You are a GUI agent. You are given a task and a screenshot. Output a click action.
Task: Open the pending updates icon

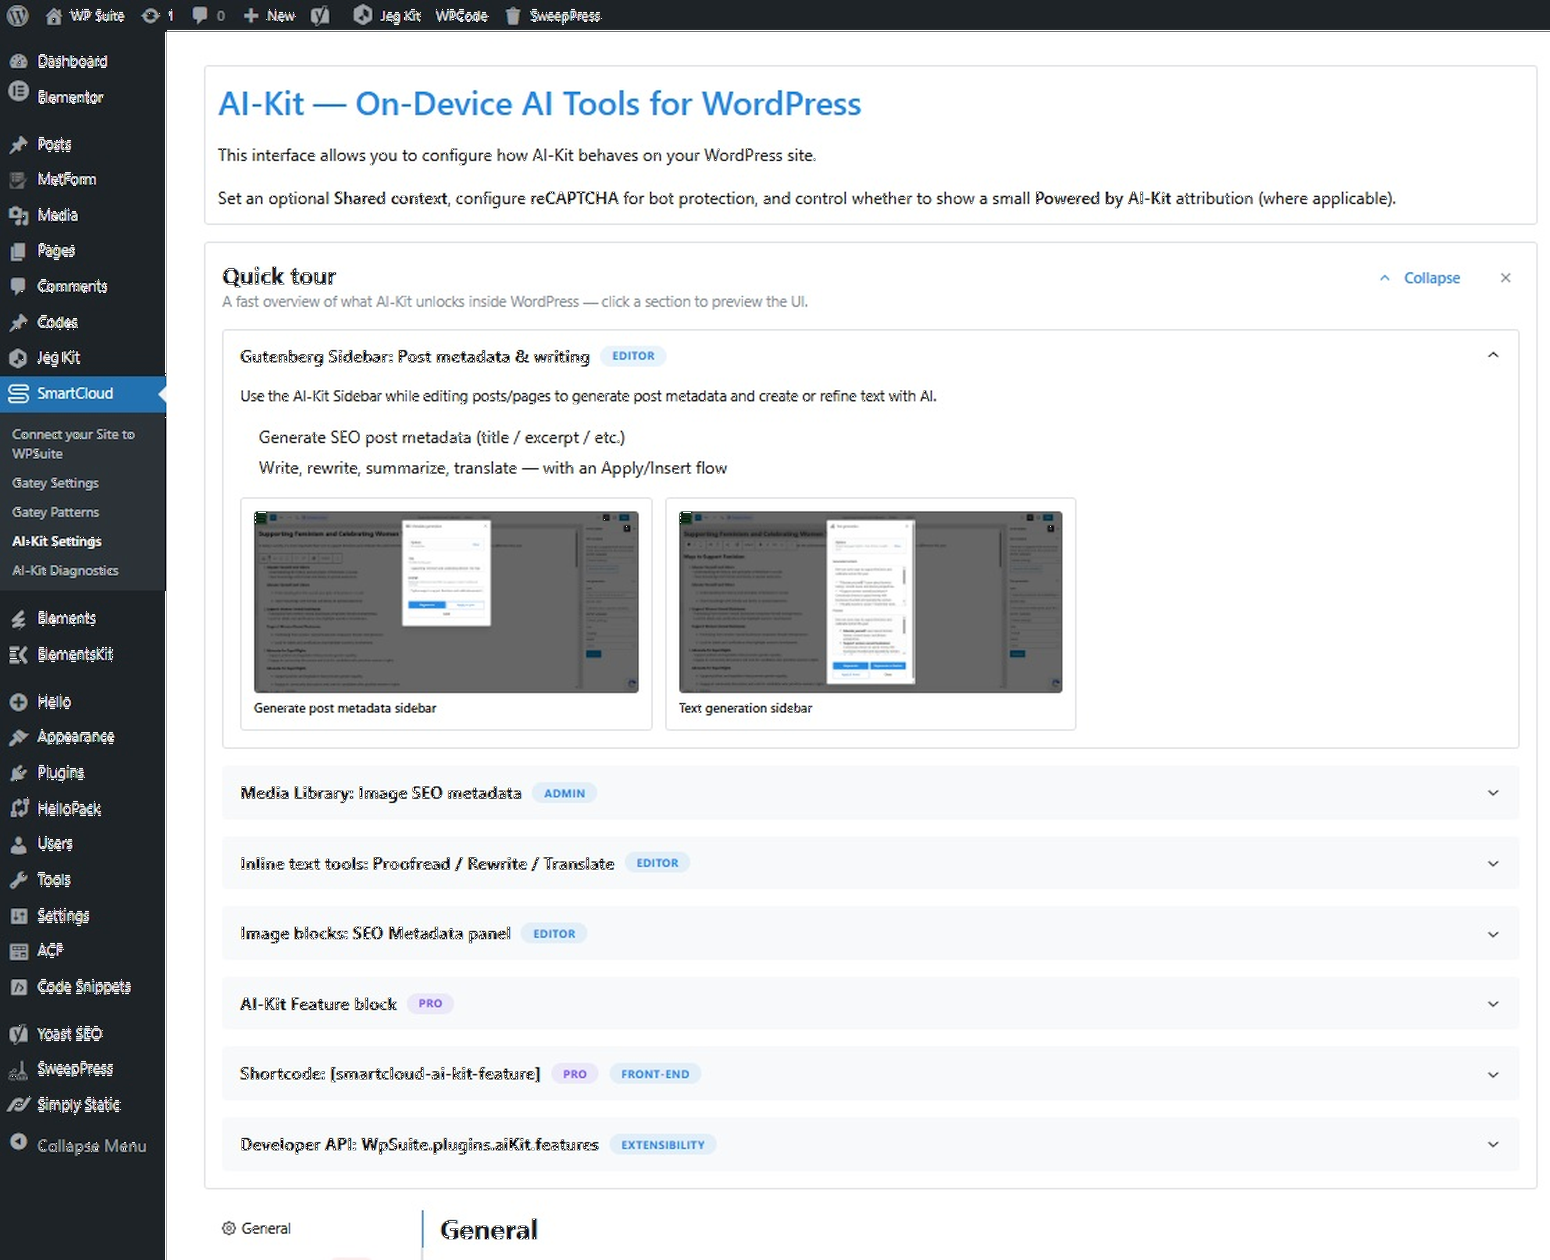click(151, 15)
